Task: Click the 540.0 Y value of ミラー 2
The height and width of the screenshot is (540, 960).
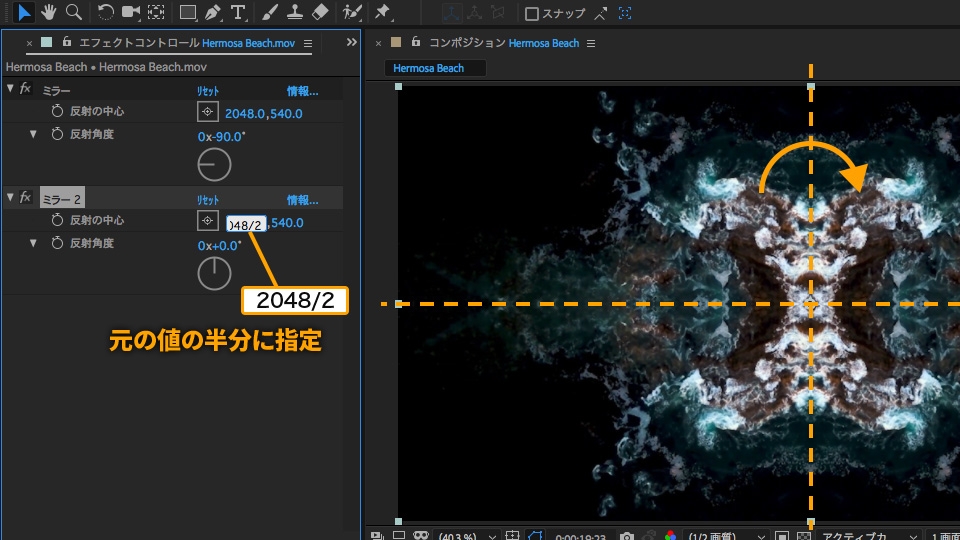Action: click(287, 223)
